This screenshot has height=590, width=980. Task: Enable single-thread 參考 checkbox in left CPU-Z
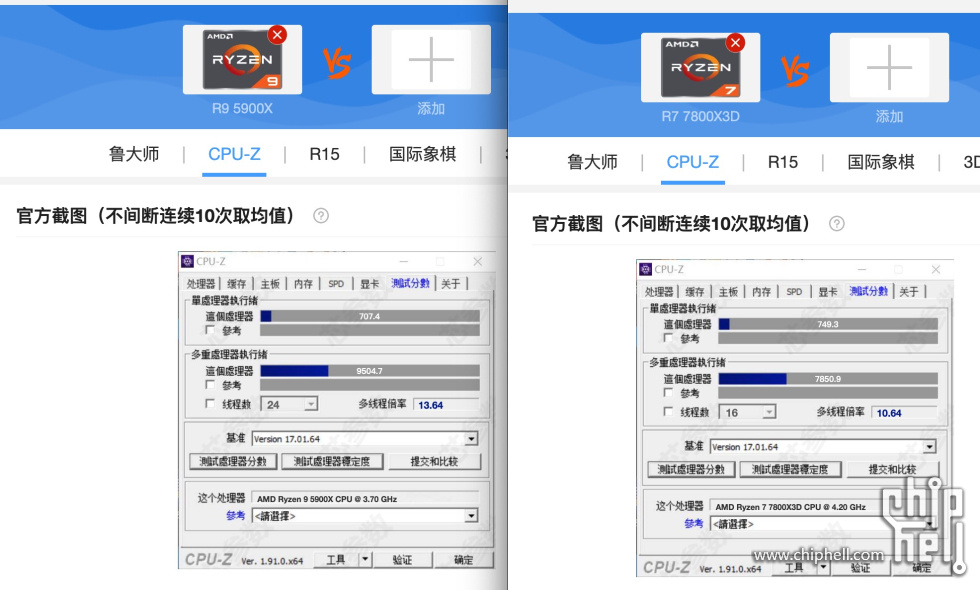pyautogui.click(x=210, y=329)
